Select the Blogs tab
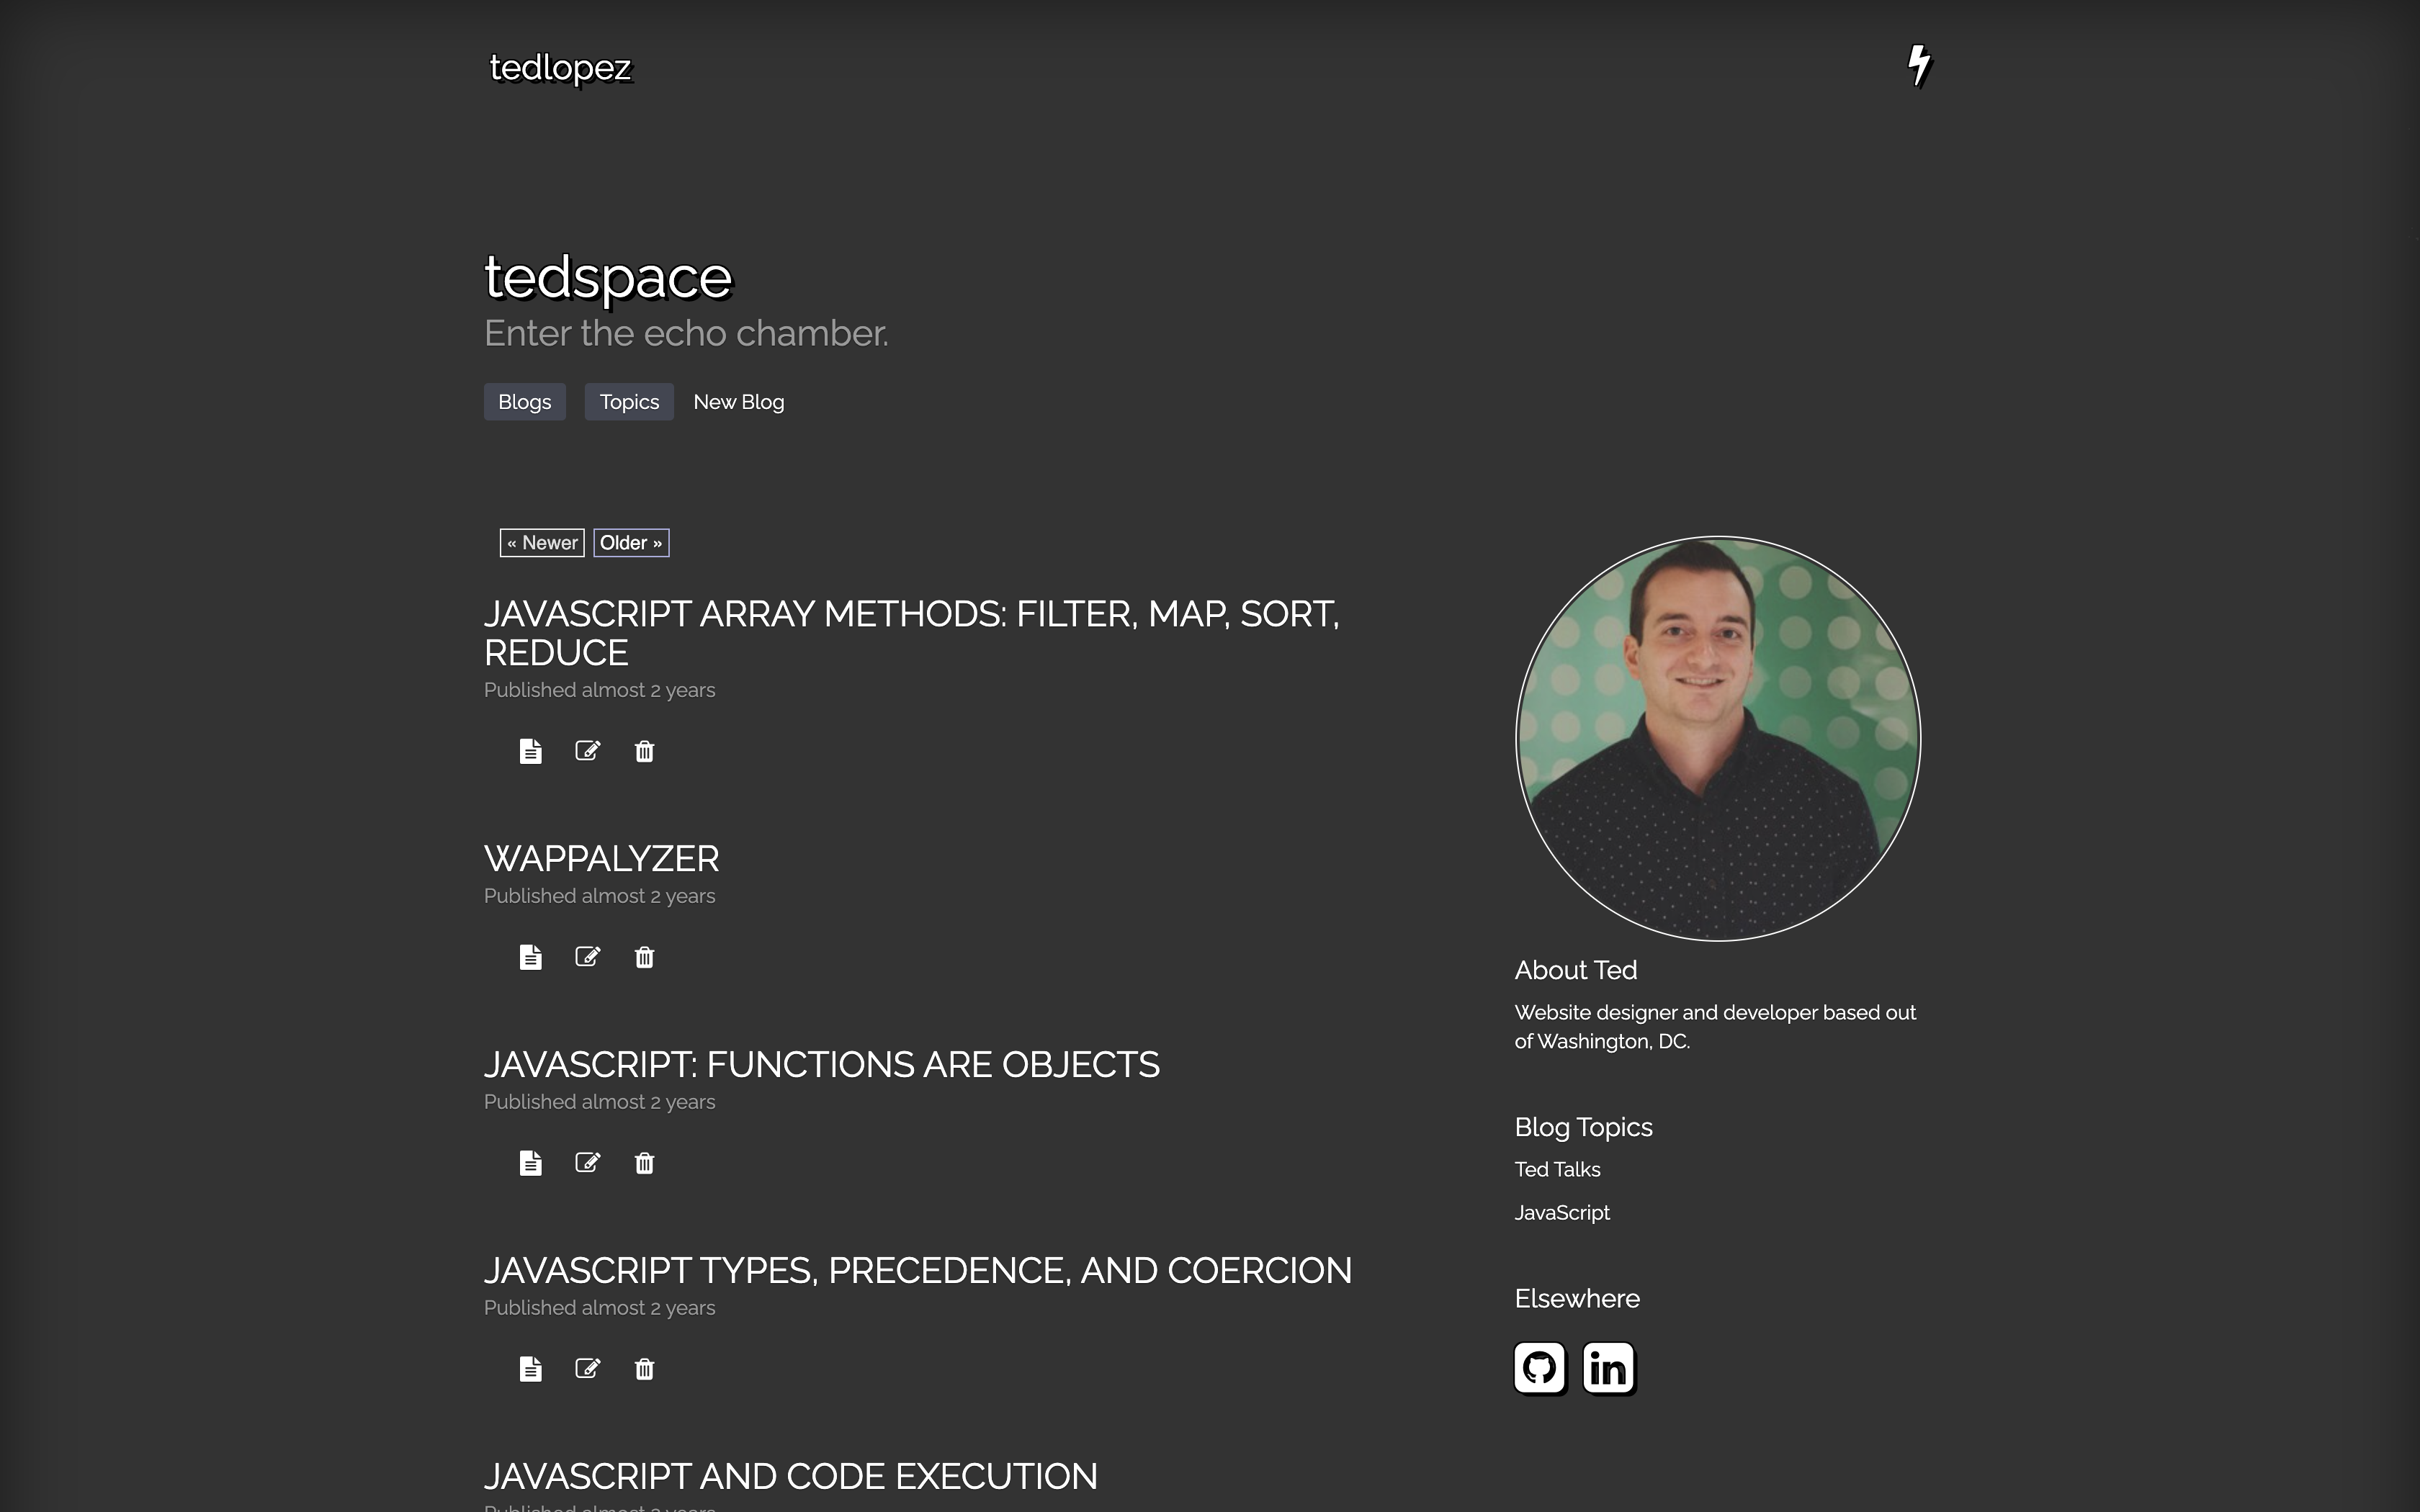The image size is (2420, 1512). click(525, 402)
